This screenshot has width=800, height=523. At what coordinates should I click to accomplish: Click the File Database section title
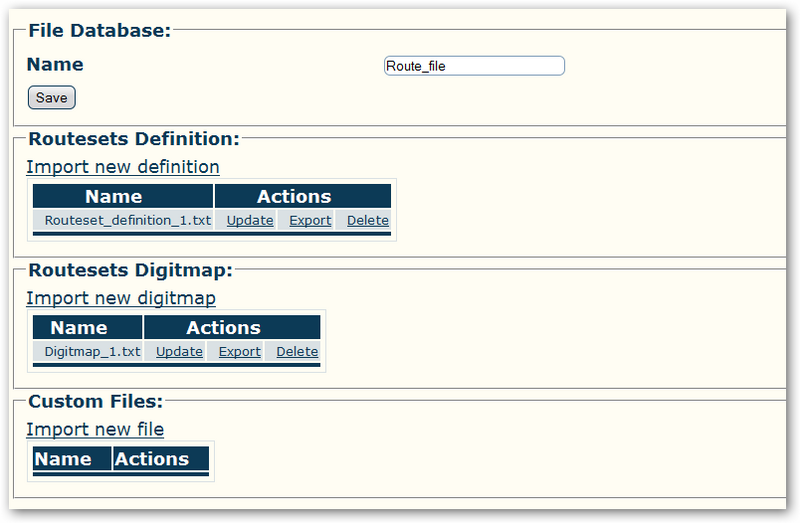(x=99, y=31)
